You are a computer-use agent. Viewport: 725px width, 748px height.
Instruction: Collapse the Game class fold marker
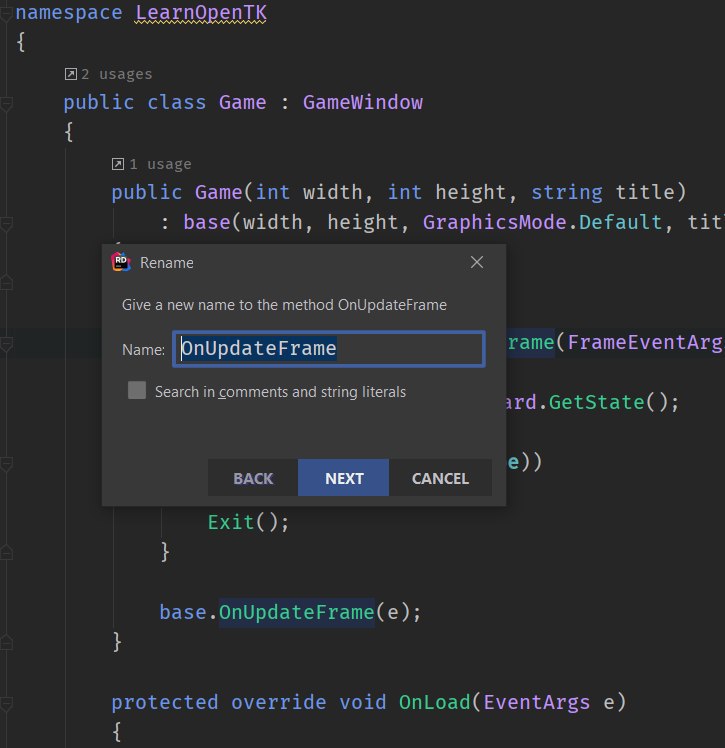[x=6, y=104]
